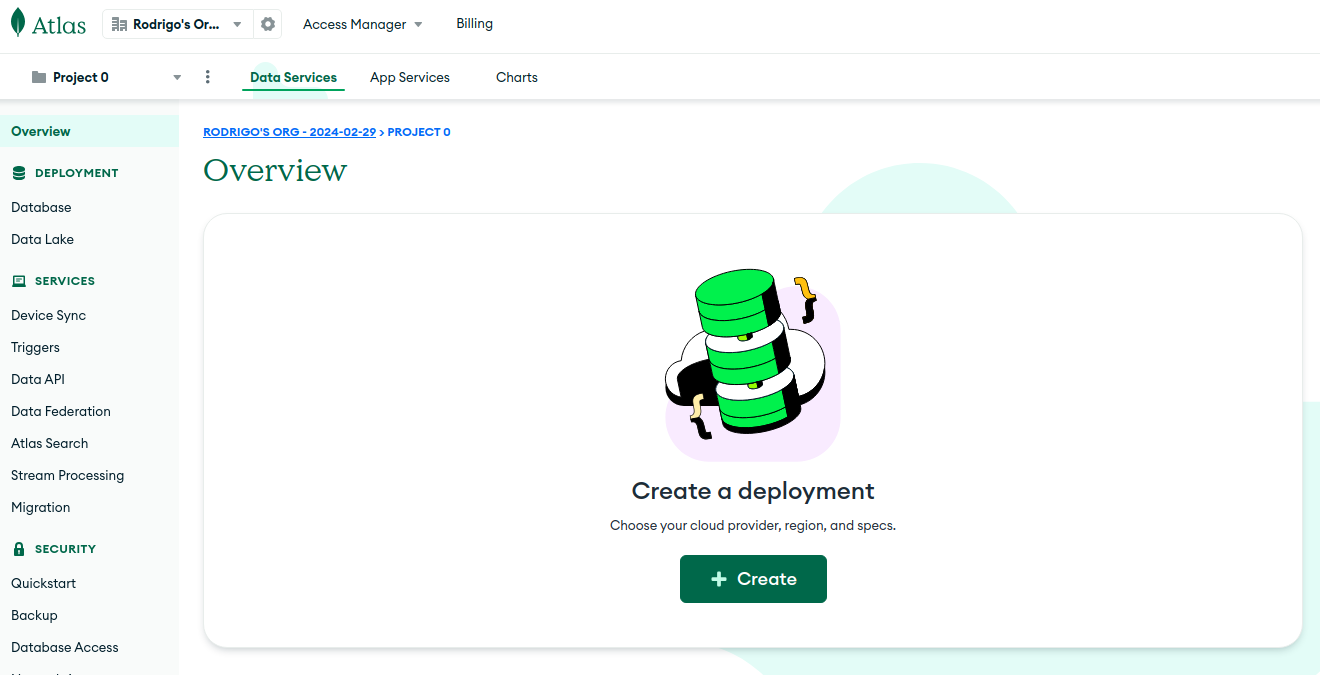Open Stream Processing in the sidebar
1320x675 pixels.
[x=67, y=475]
